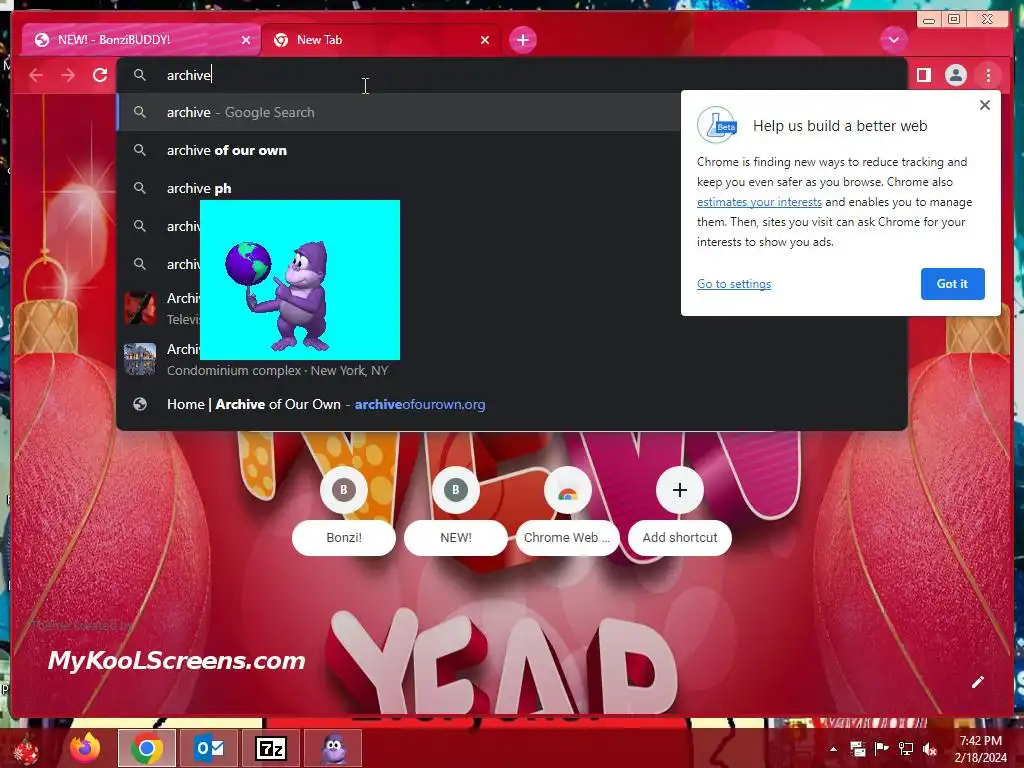Open the Start button in the taskbar

(26, 749)
